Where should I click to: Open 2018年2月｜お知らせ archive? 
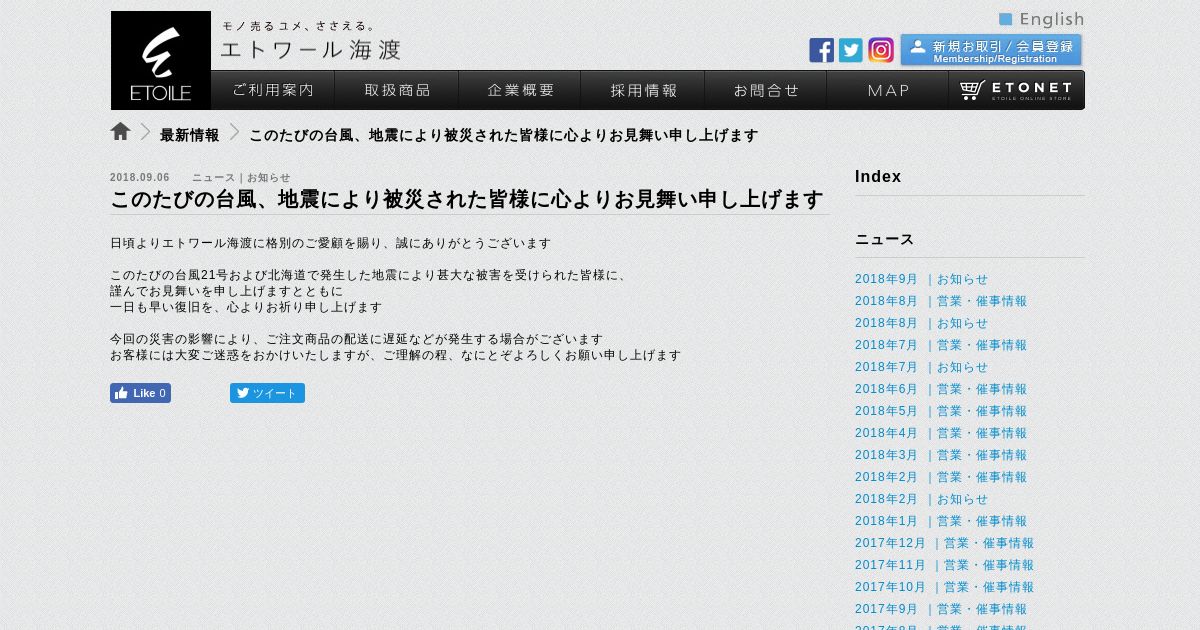pos(921,499)
